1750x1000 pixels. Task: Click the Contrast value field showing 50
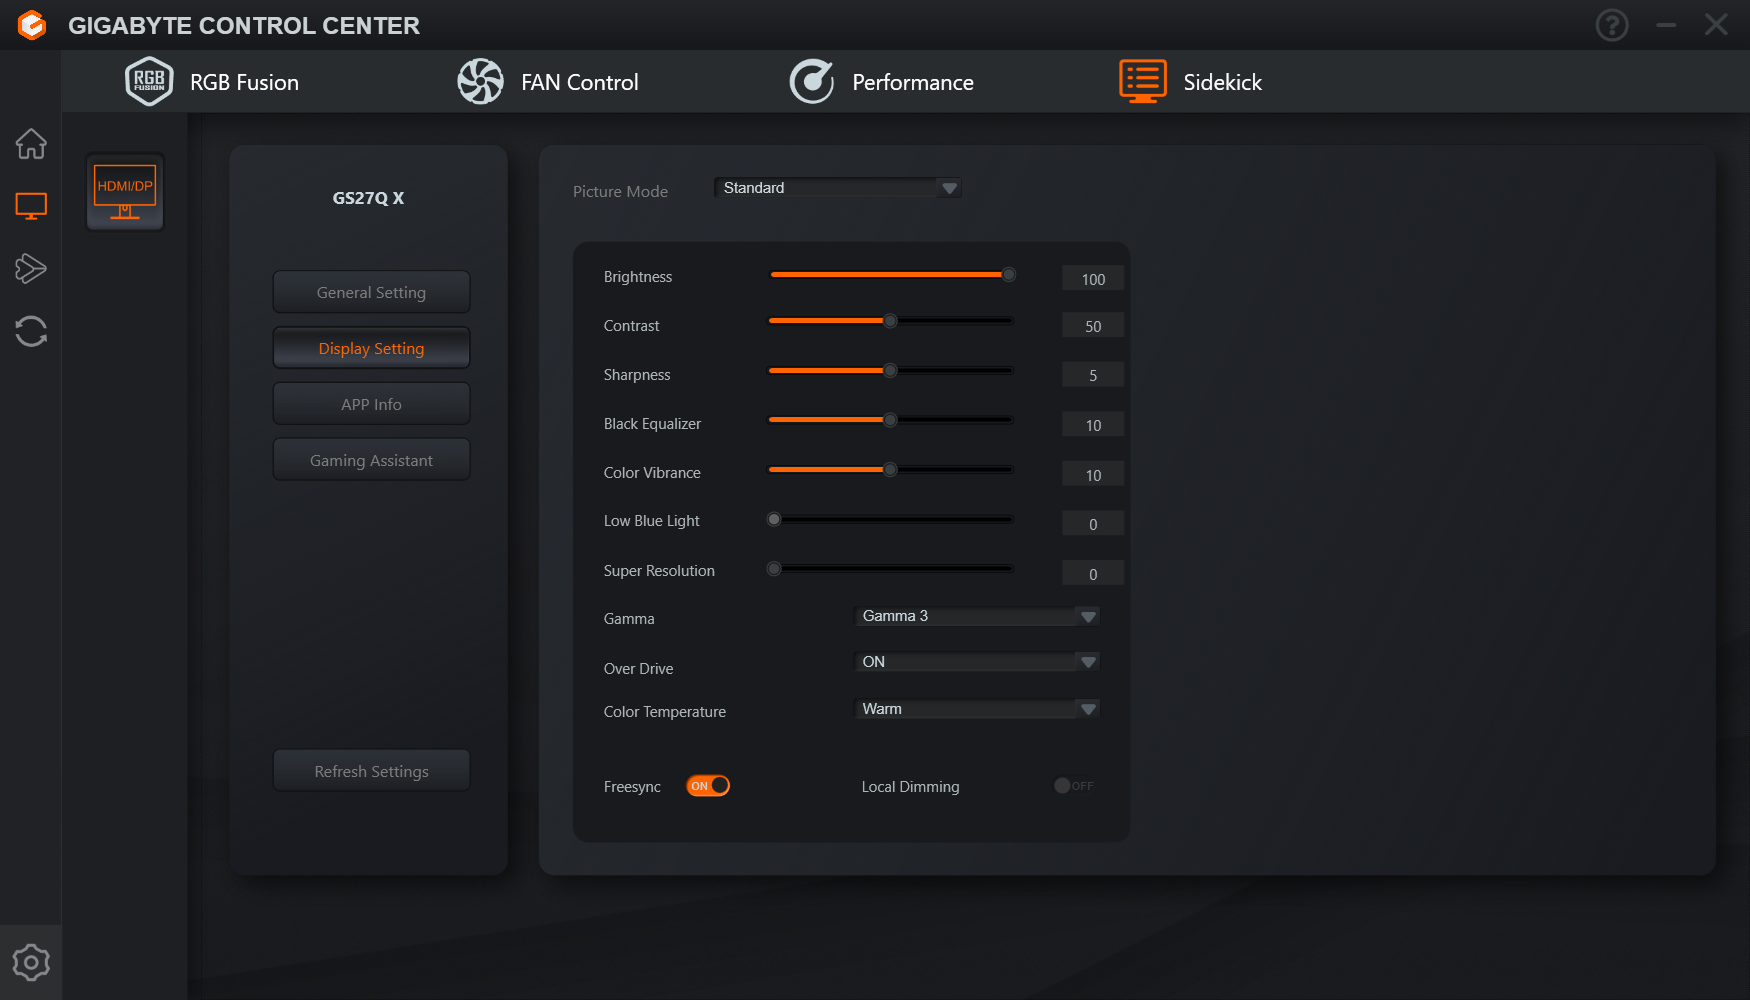click(1093, 326)
